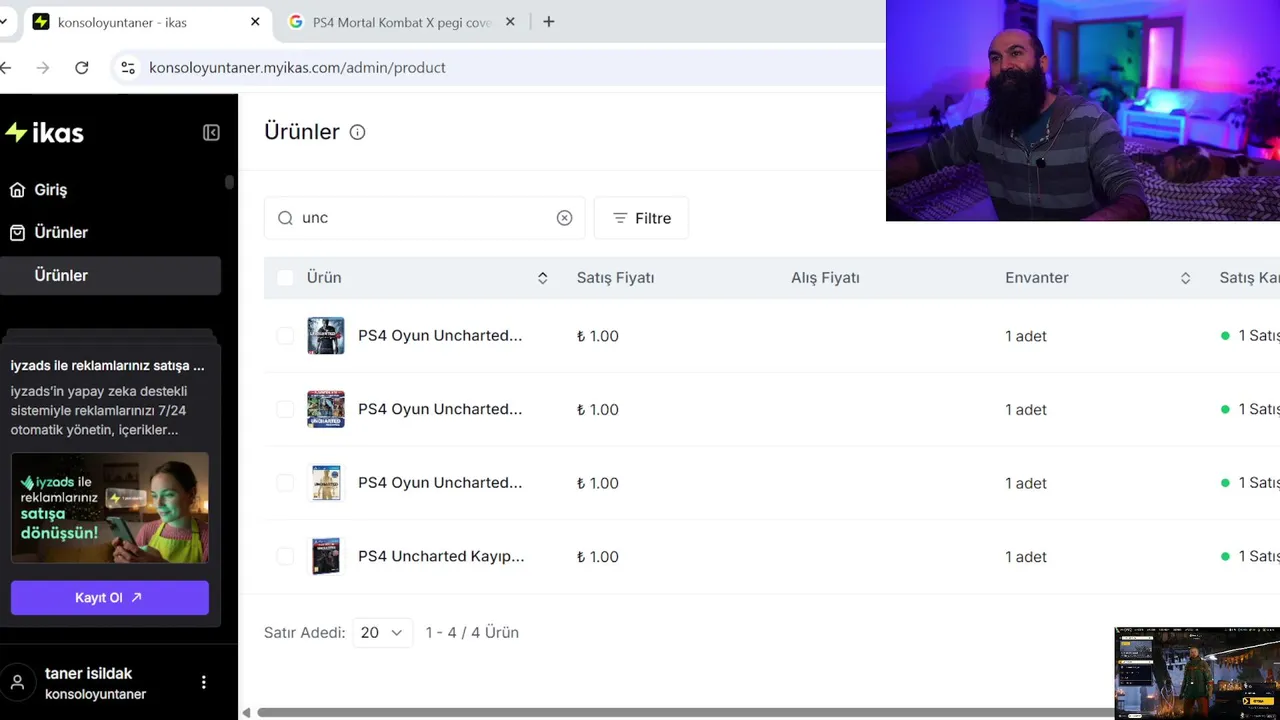
Task: Open a new browser tab
Action: [548, 22]
